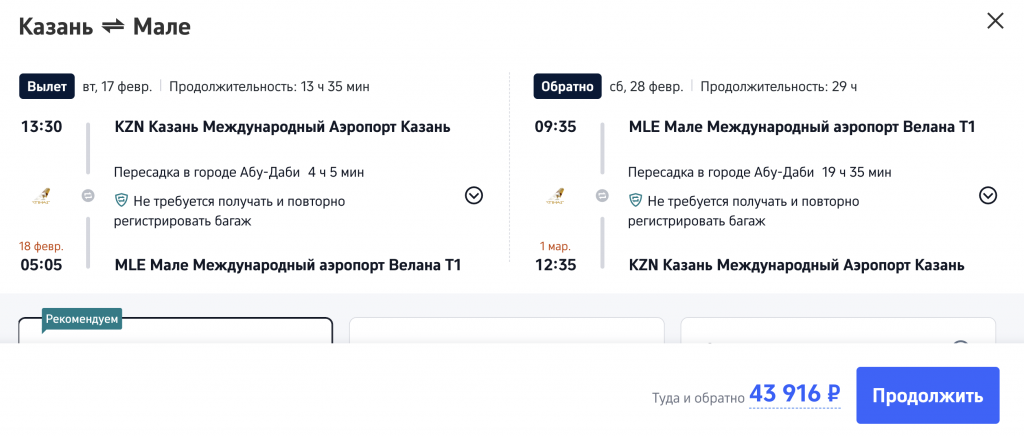Viewport: 1024px width, 436px height.
Task: Open the 43 916 ₽ price breakdown
Action: coord(795,394)
